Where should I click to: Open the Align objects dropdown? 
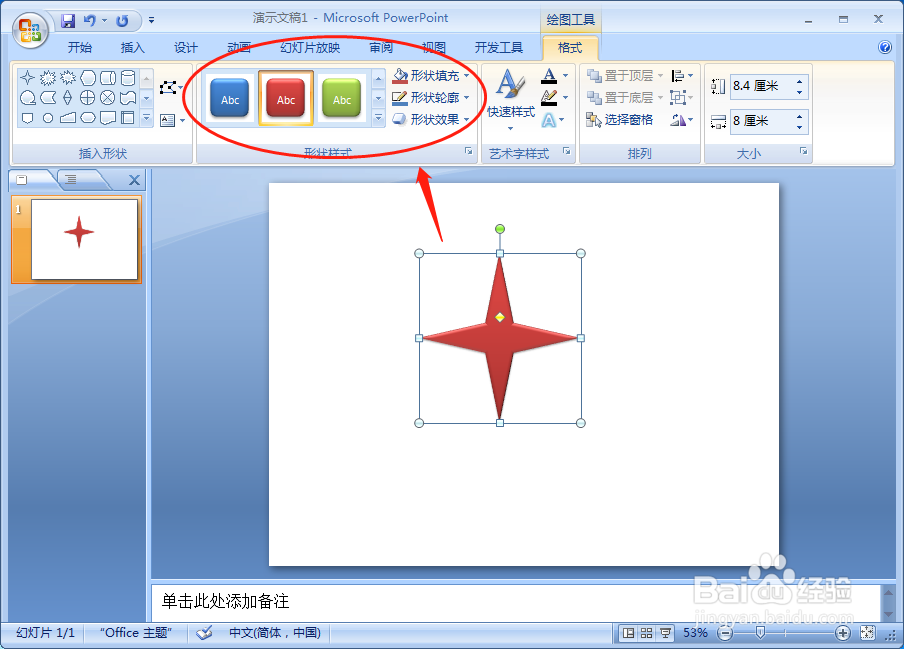point(682,76)
